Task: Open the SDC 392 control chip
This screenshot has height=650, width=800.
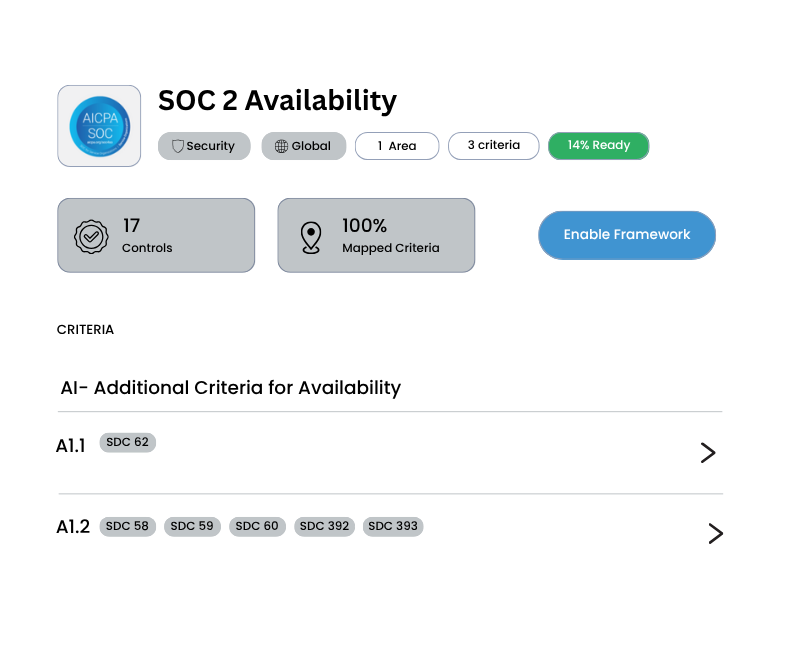Action: click(x=324, y=526)
